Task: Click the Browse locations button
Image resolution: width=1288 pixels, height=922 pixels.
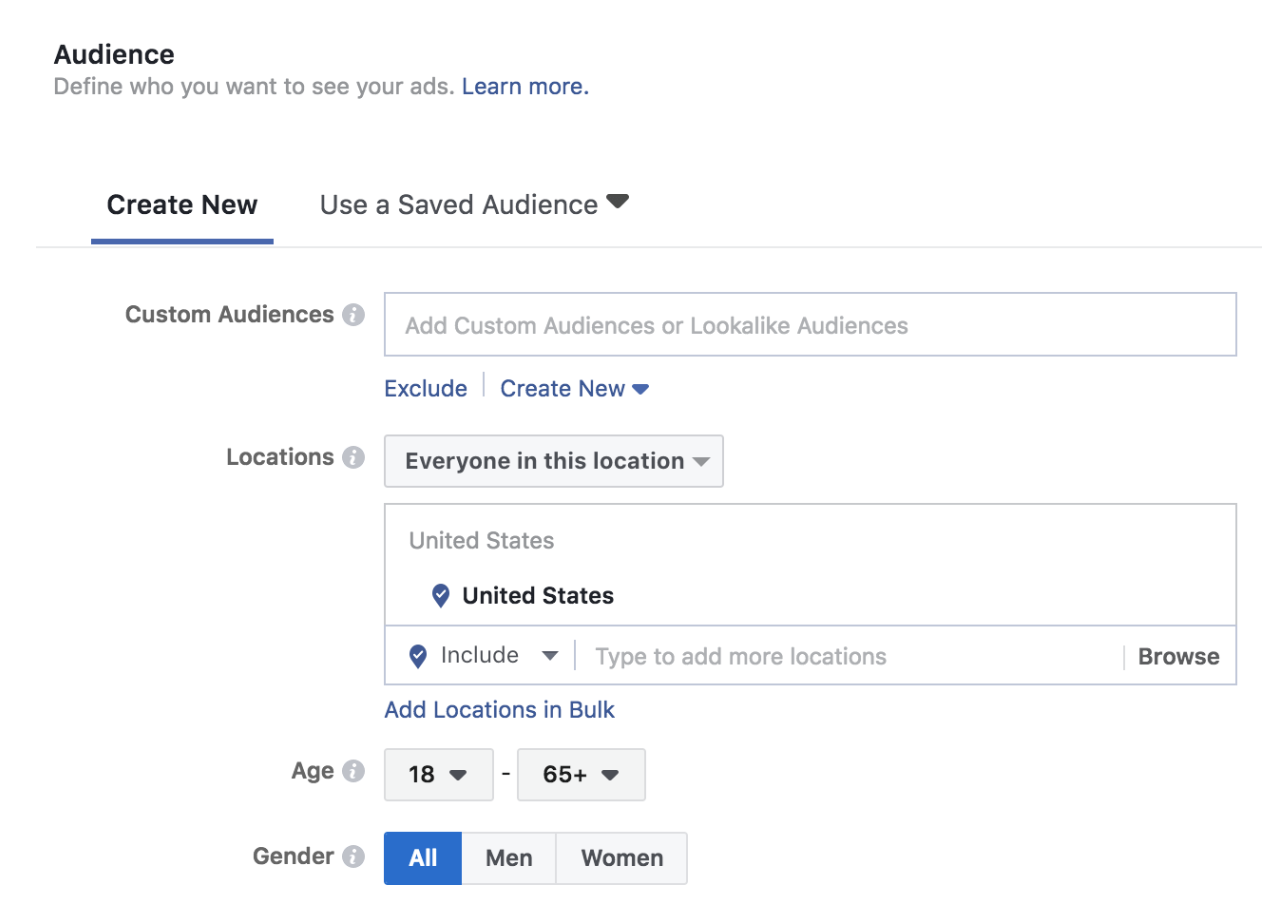Action: (x=1179, y=657)
